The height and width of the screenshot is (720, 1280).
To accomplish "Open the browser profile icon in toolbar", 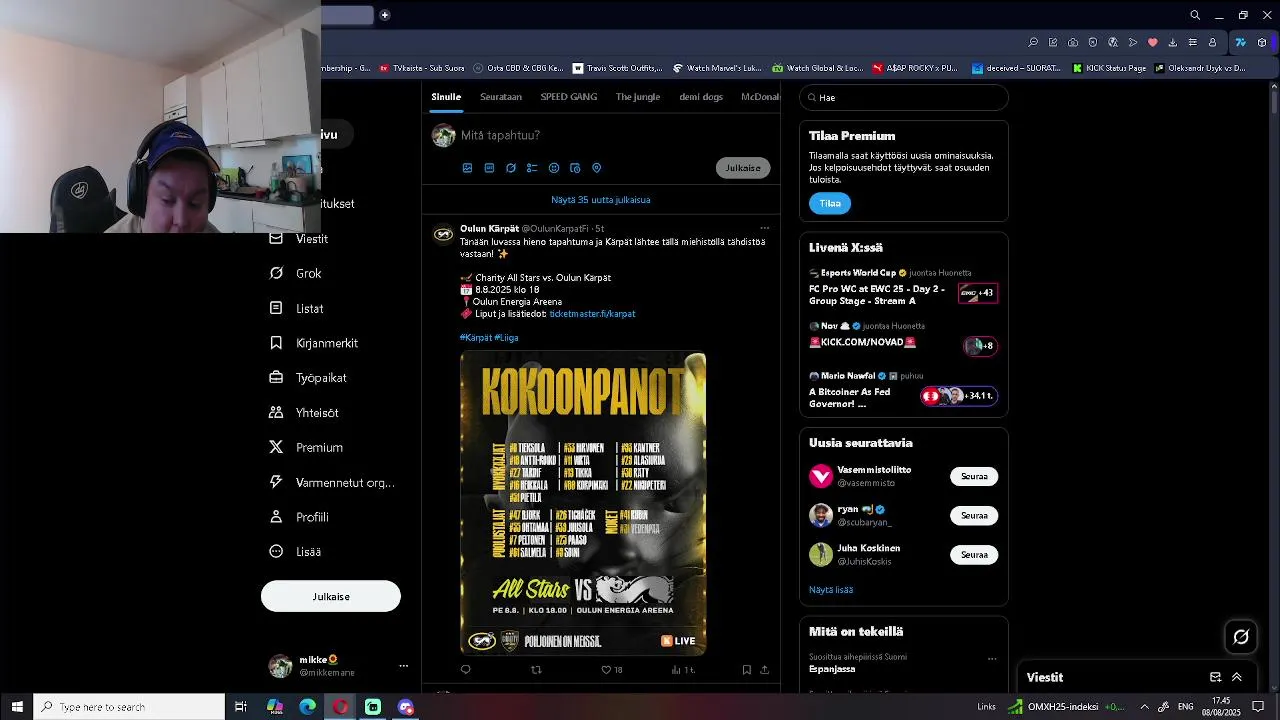I will [1212, 42].
